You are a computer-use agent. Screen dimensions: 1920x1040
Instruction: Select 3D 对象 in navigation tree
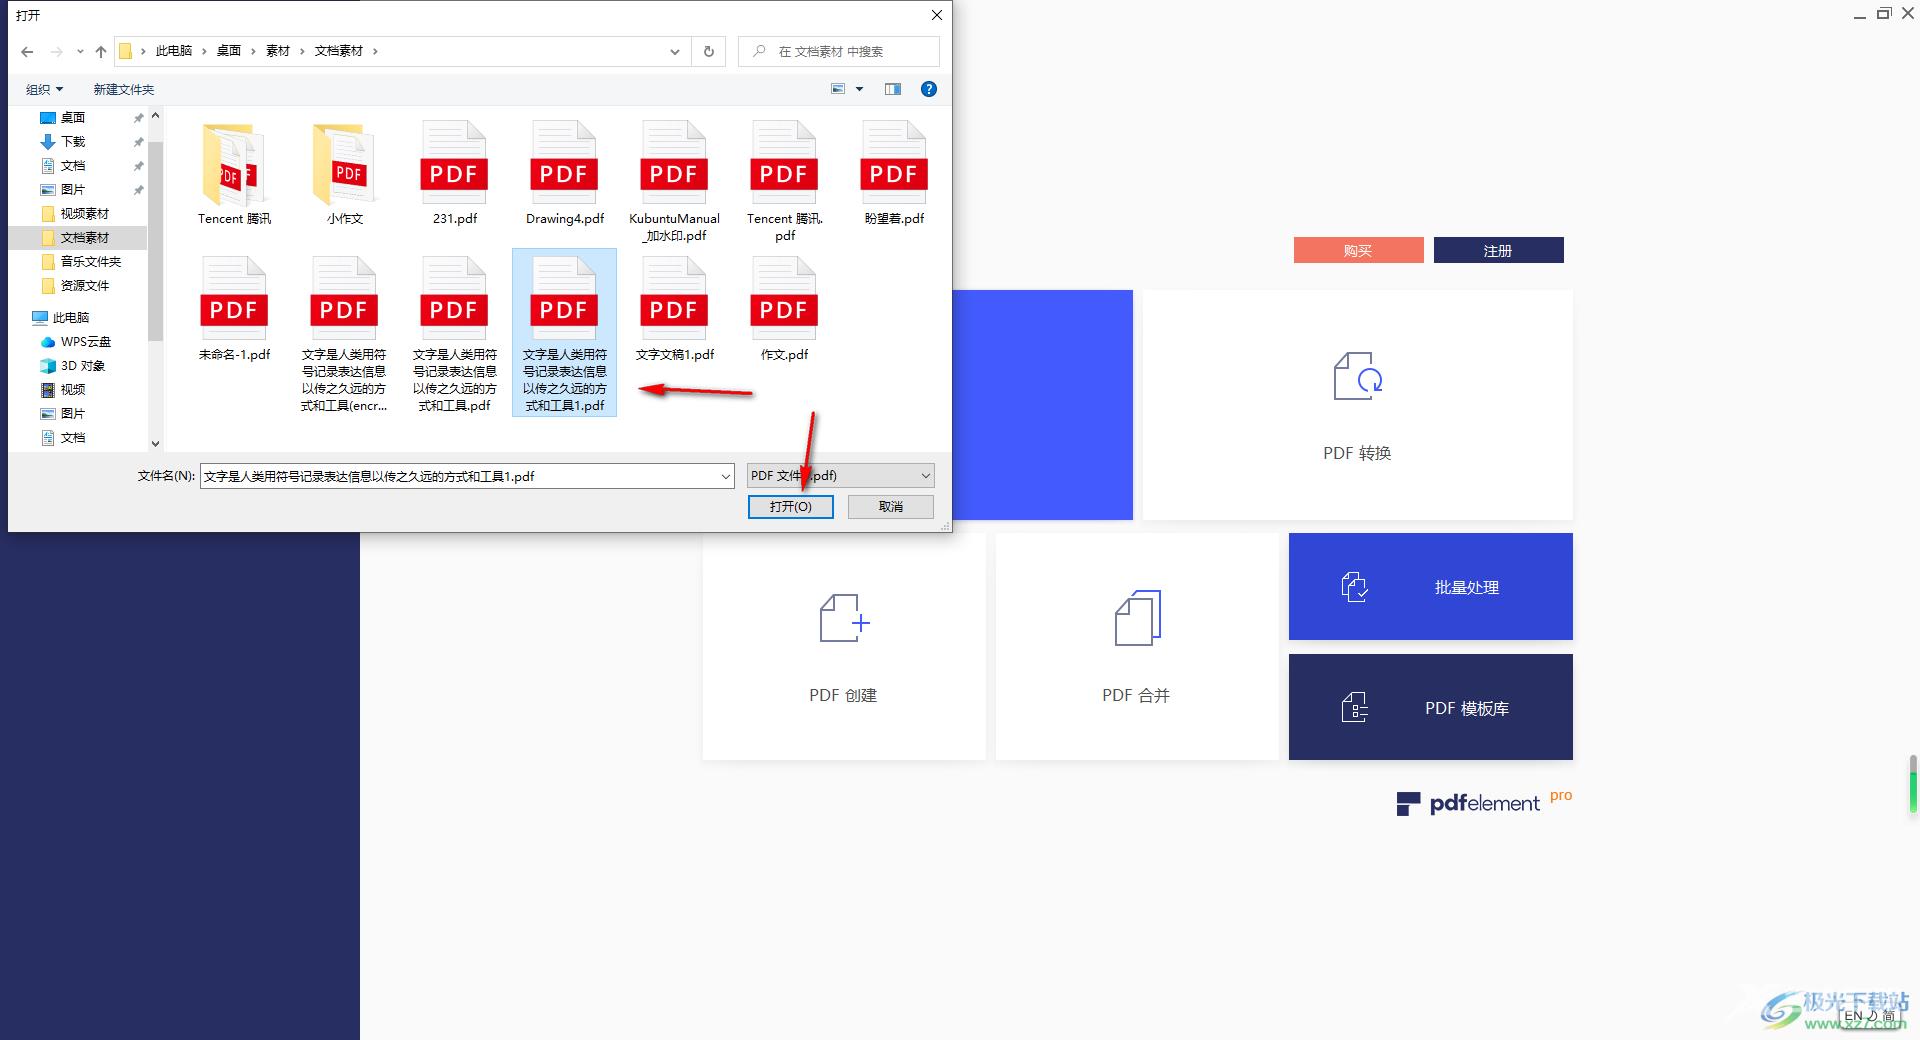point(82,365)
